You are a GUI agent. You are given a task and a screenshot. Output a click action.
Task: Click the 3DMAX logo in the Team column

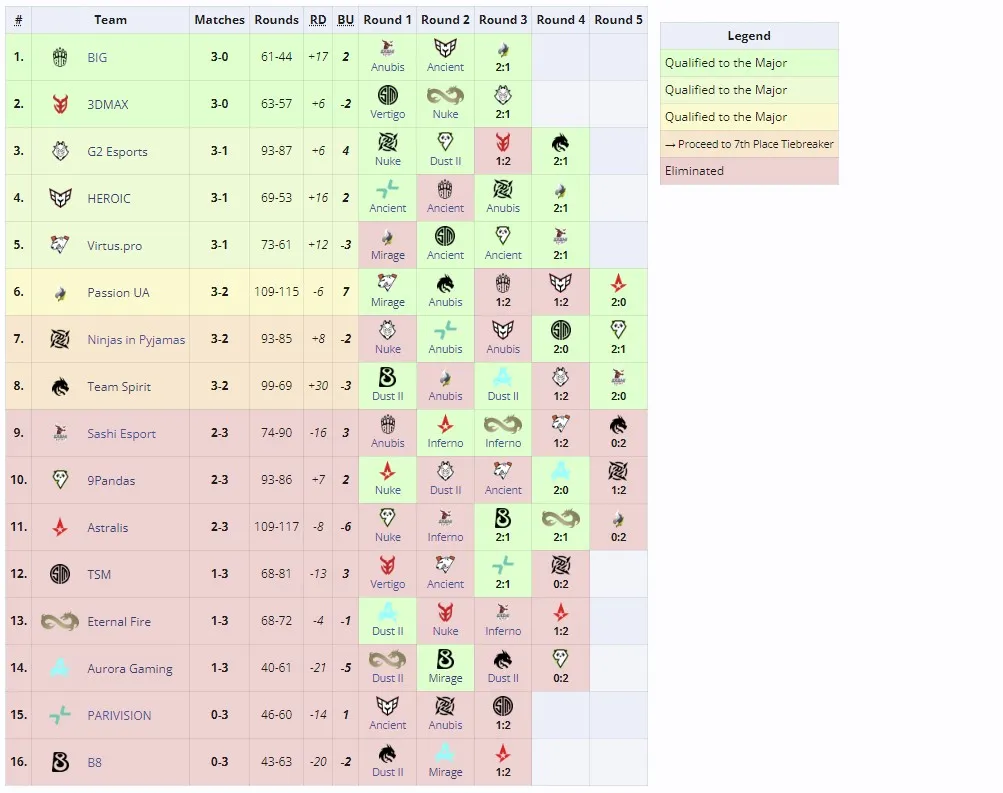point(59,104)
